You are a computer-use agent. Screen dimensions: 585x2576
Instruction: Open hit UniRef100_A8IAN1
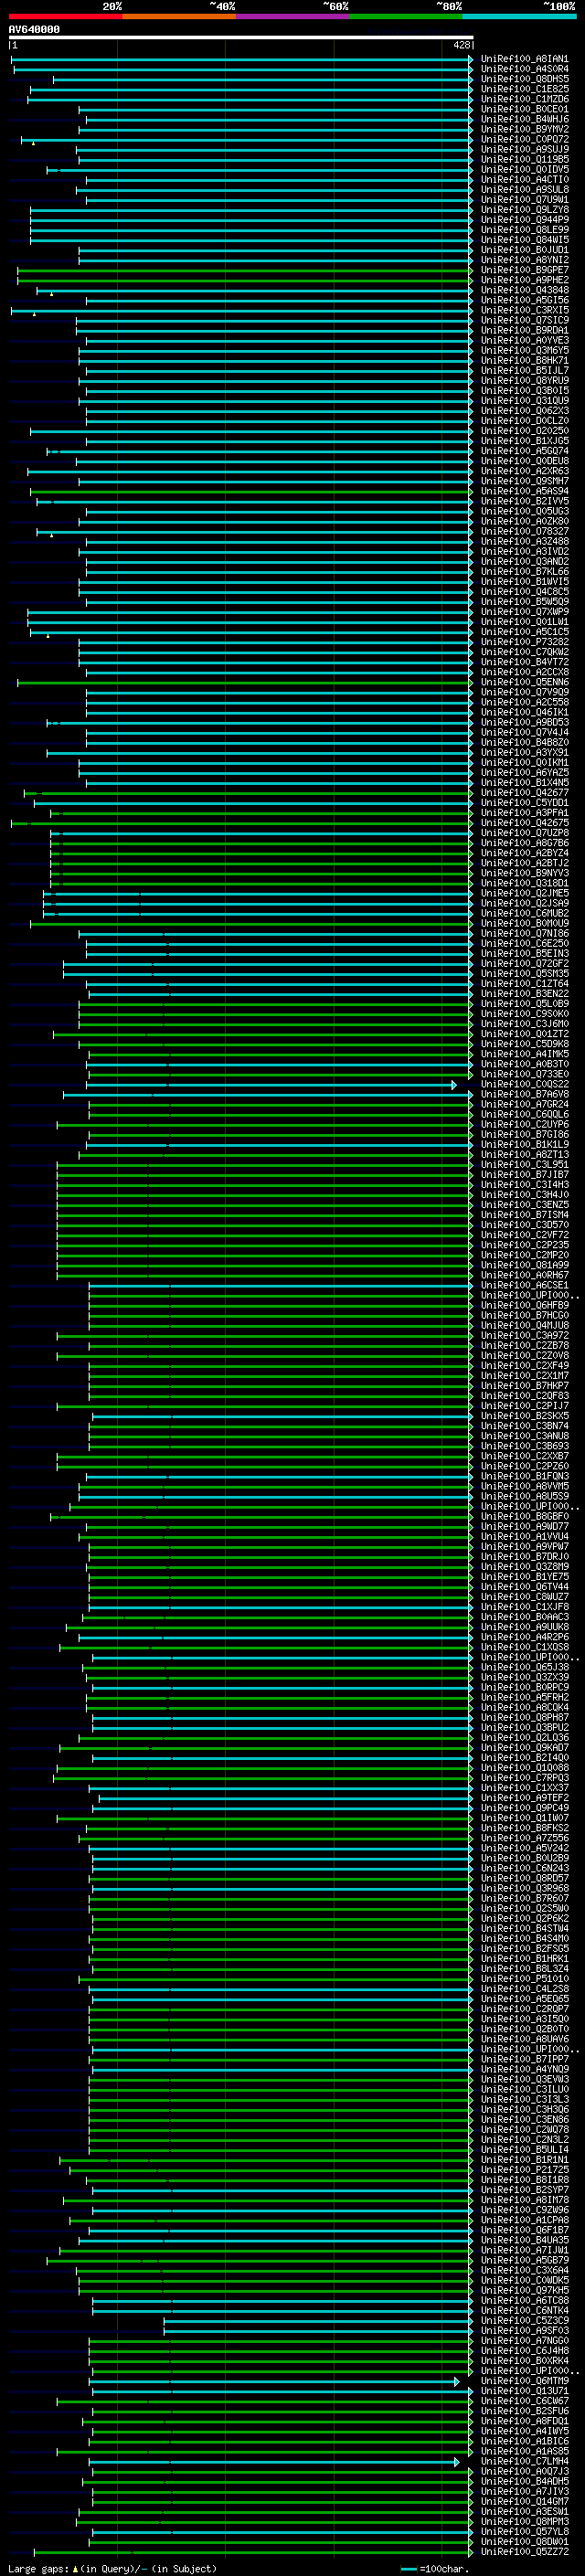coord(524,59)
